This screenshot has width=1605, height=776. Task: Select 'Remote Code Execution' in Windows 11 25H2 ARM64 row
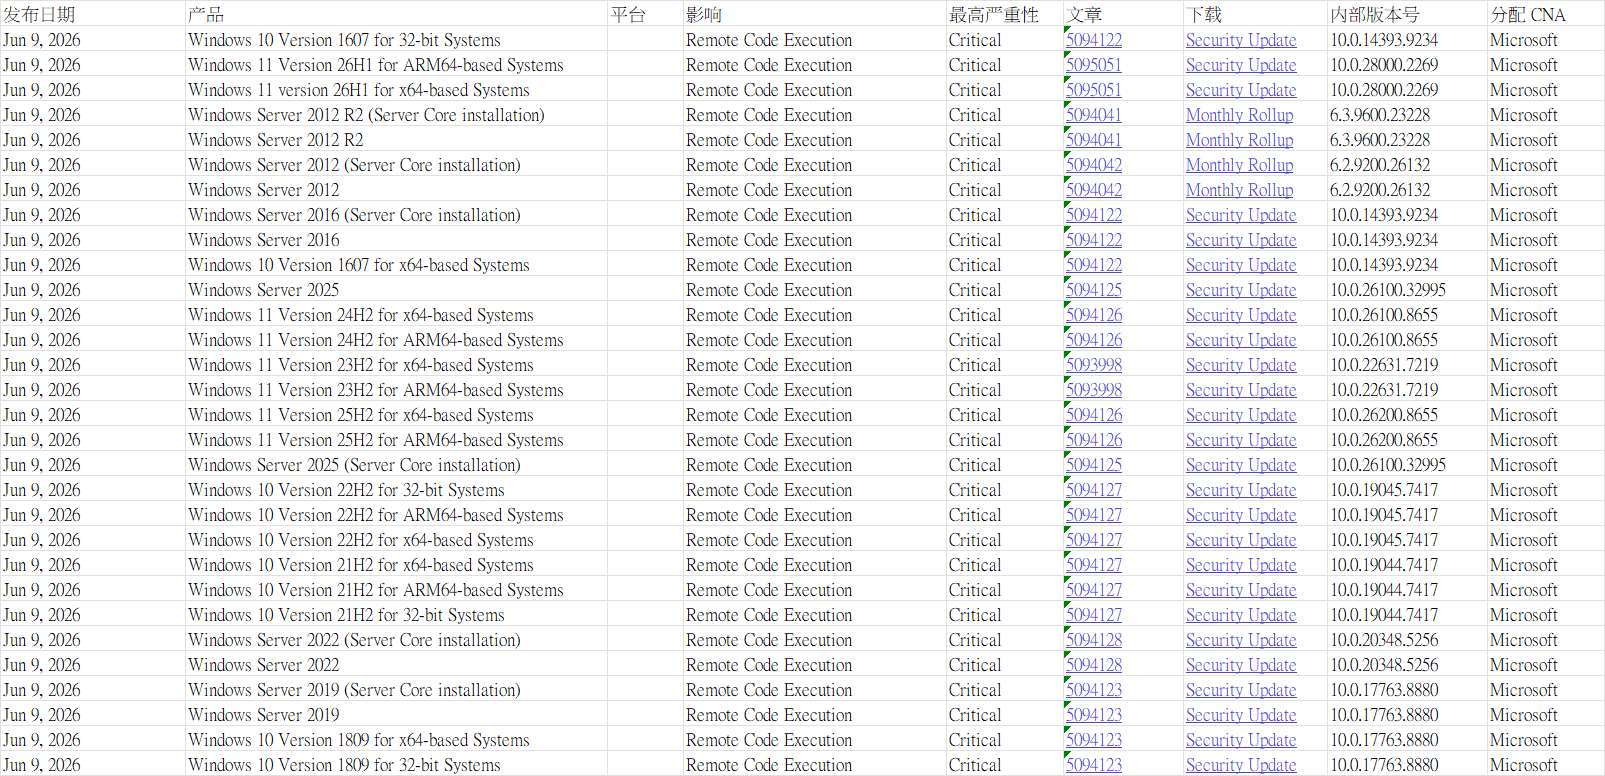coord(814,440)
